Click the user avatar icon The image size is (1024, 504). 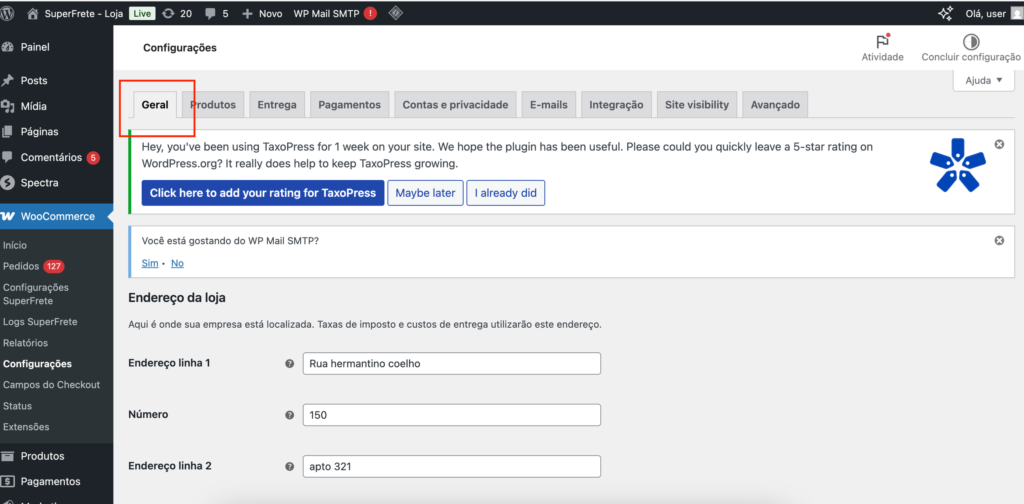[1017, 13]
